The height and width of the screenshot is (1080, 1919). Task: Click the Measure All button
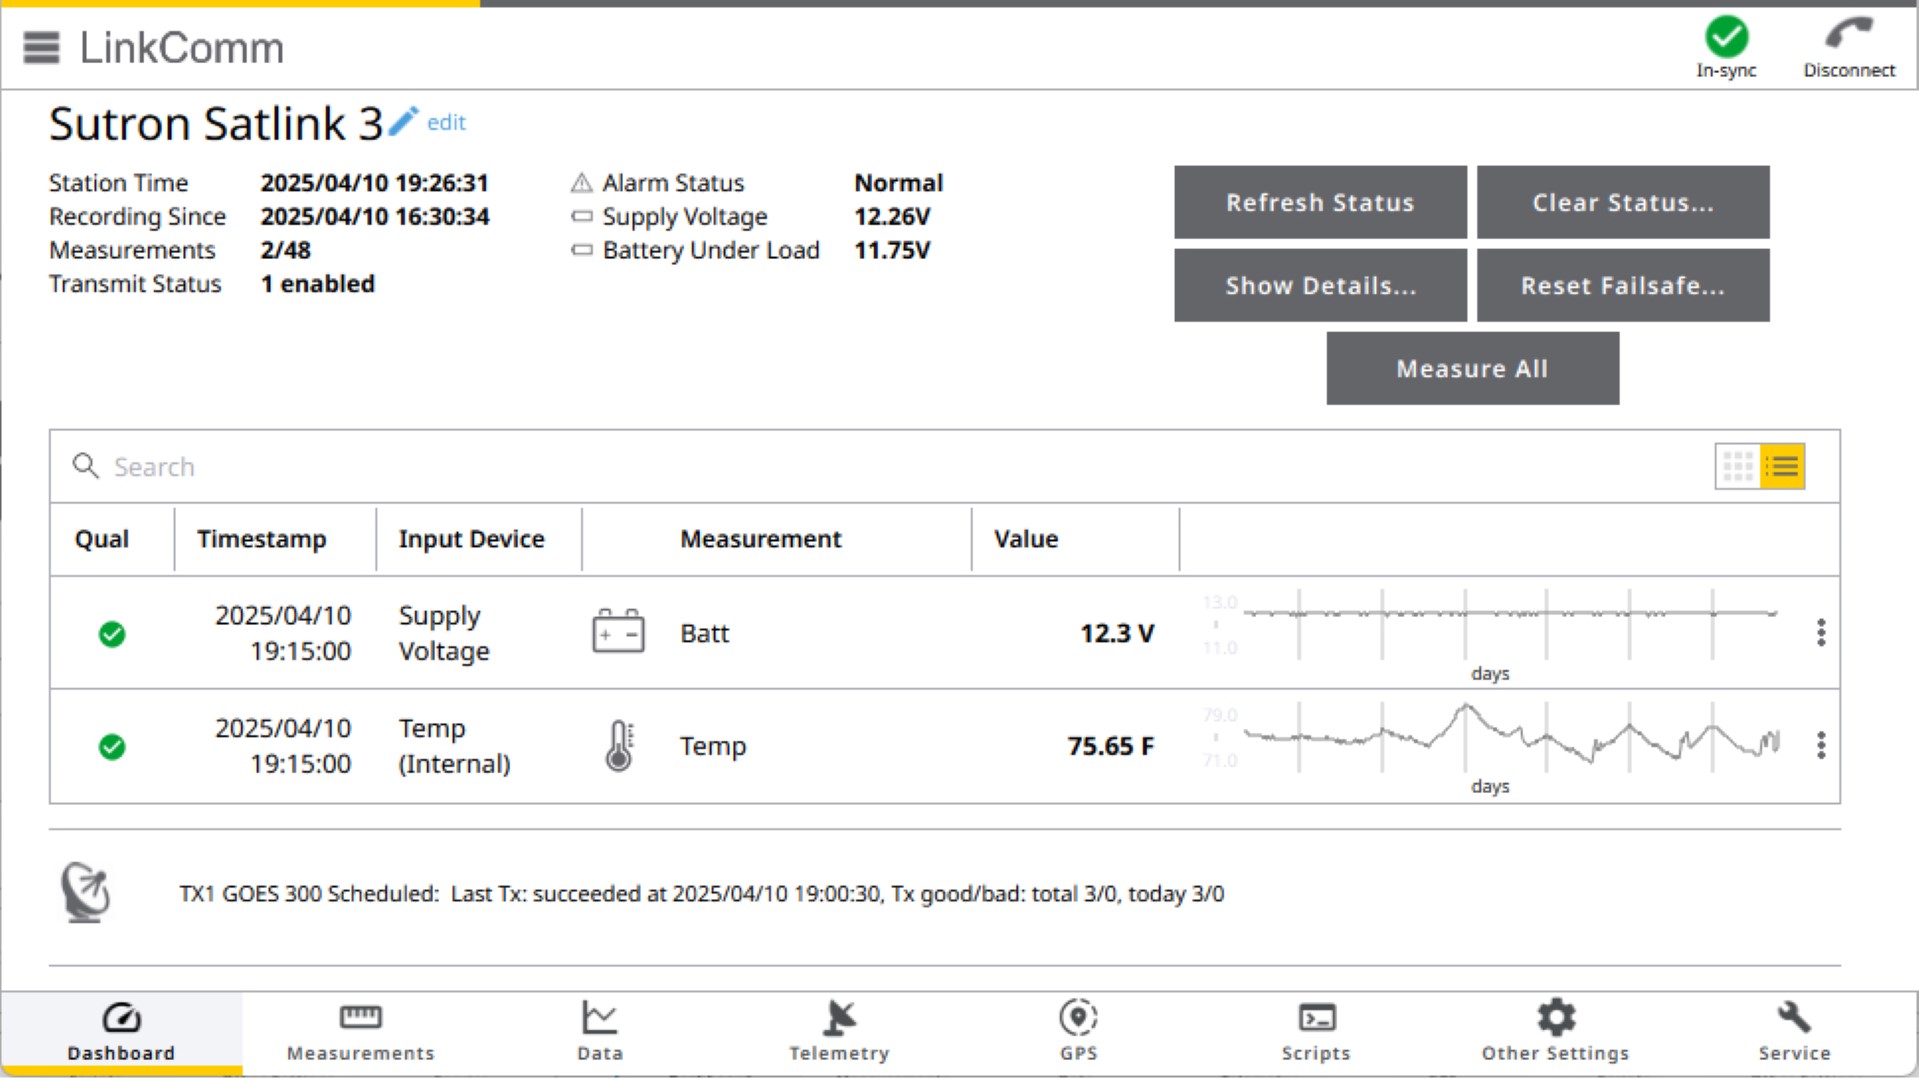1472,368
